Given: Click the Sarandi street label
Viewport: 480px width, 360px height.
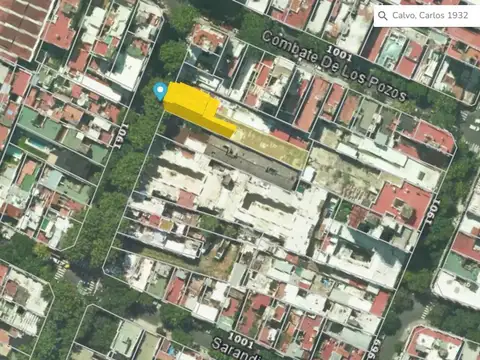Looking at the screenshot, I should (x=236, y=349).
